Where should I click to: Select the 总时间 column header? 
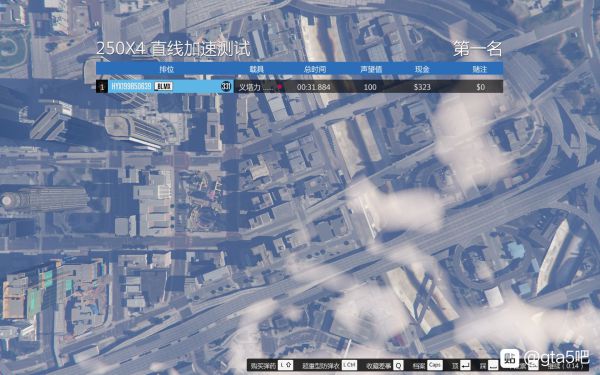click(315, 69)
